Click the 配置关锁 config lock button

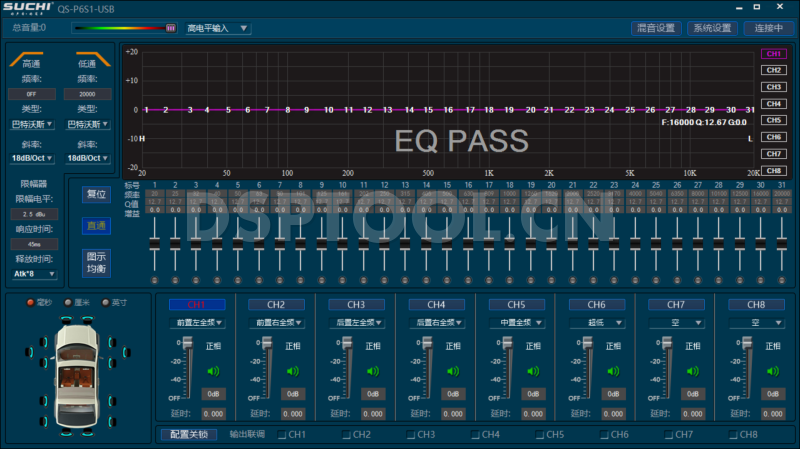[x=189, y=435]
